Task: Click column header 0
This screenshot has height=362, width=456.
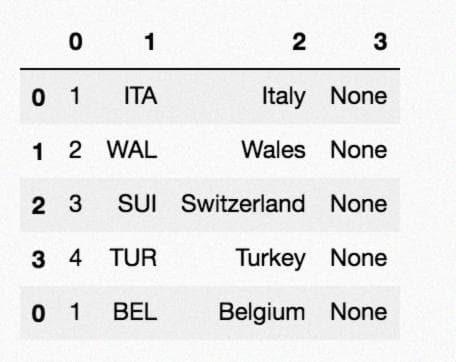Action: [x=76, y=42]
